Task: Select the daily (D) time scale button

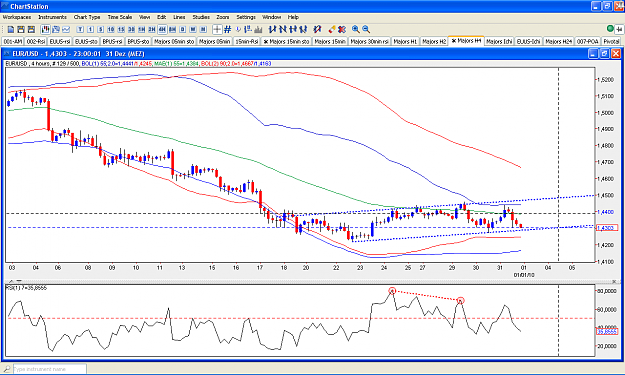Action: pyautogui.click(x=183, y=29)
